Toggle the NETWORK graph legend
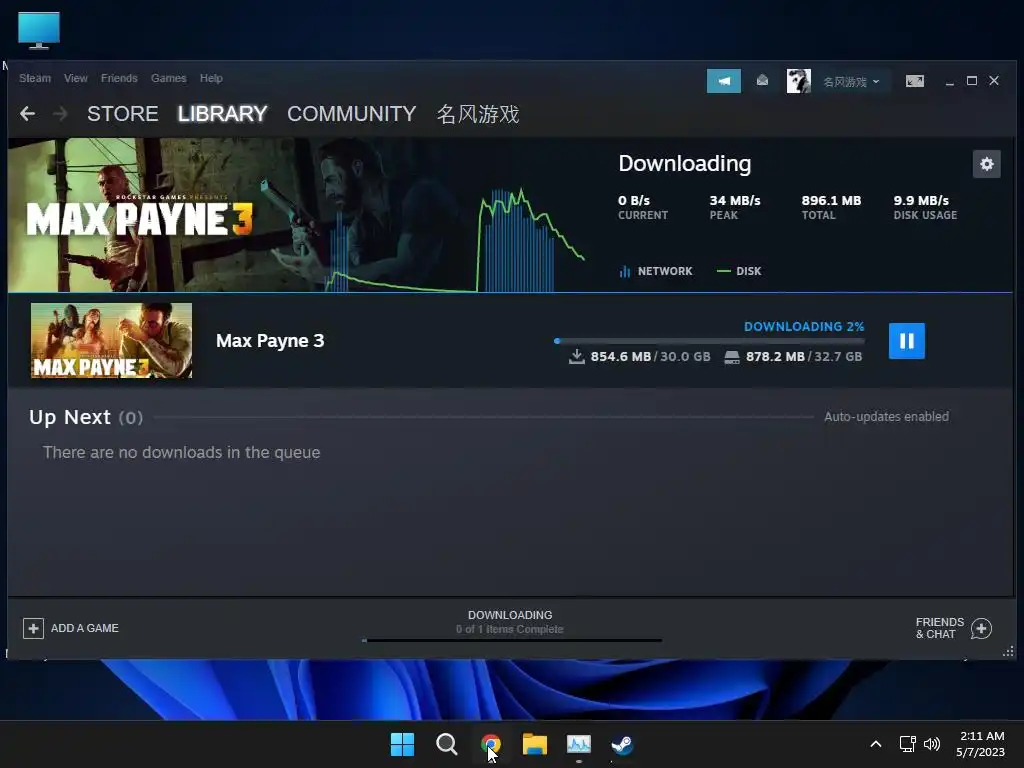This screenshot has width=1024, height=768. pyautogui.click(x=656, y=271)
